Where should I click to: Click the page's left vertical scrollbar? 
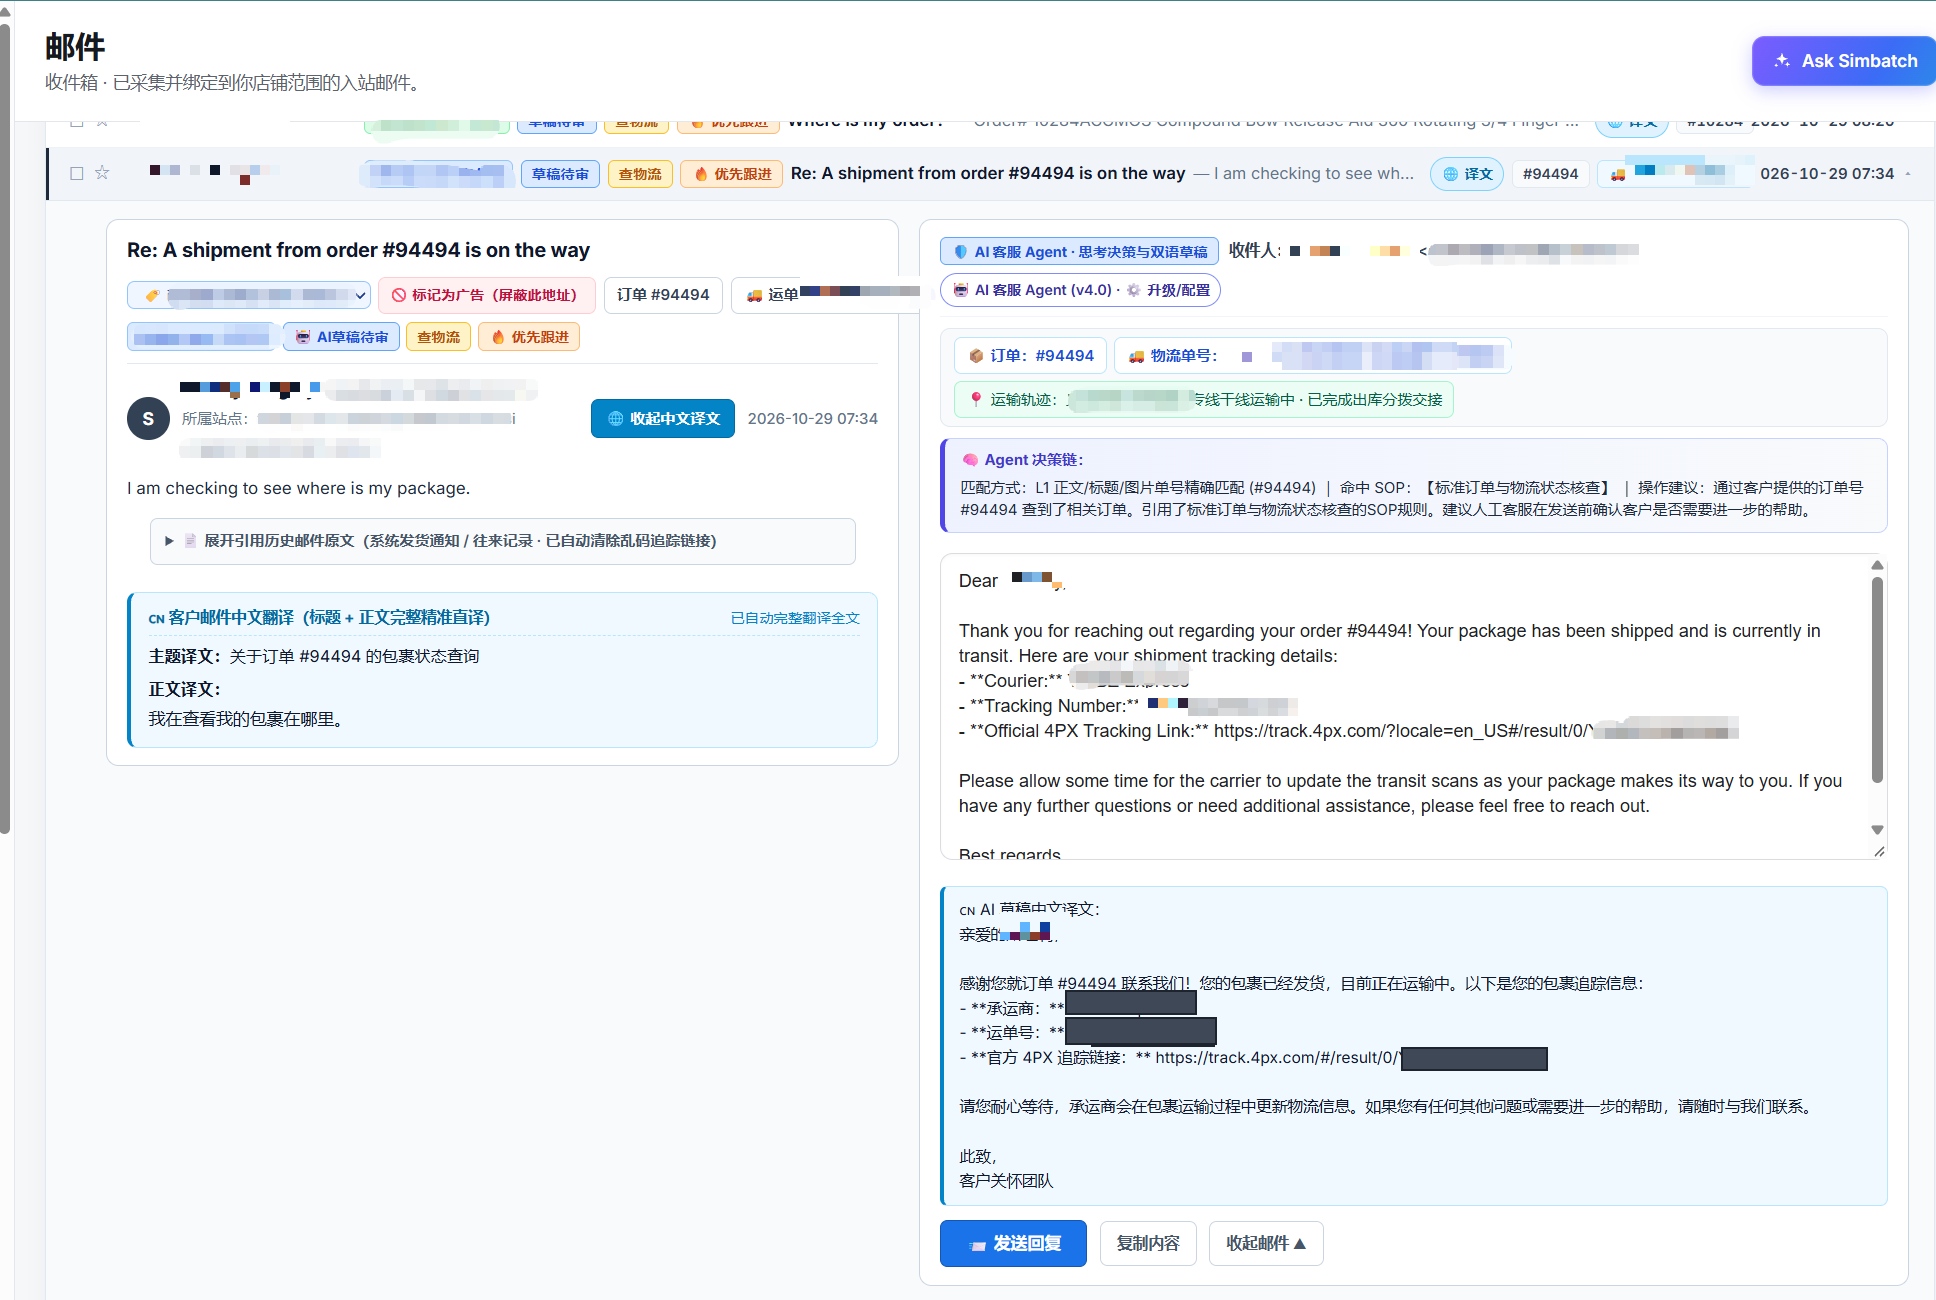point(5,430)
